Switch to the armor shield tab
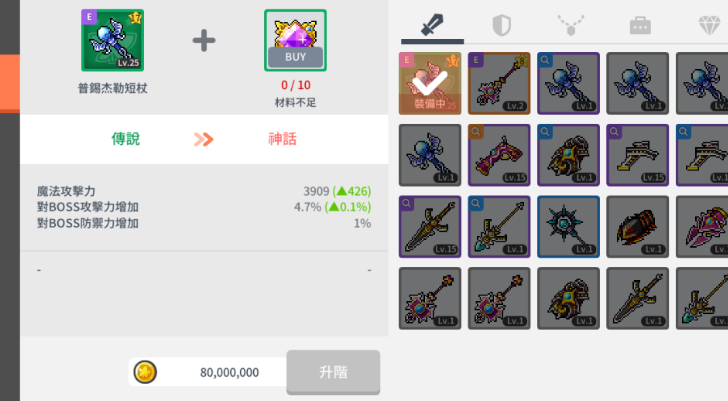This screenshot has height=401, width=728. tap(501, 26)
